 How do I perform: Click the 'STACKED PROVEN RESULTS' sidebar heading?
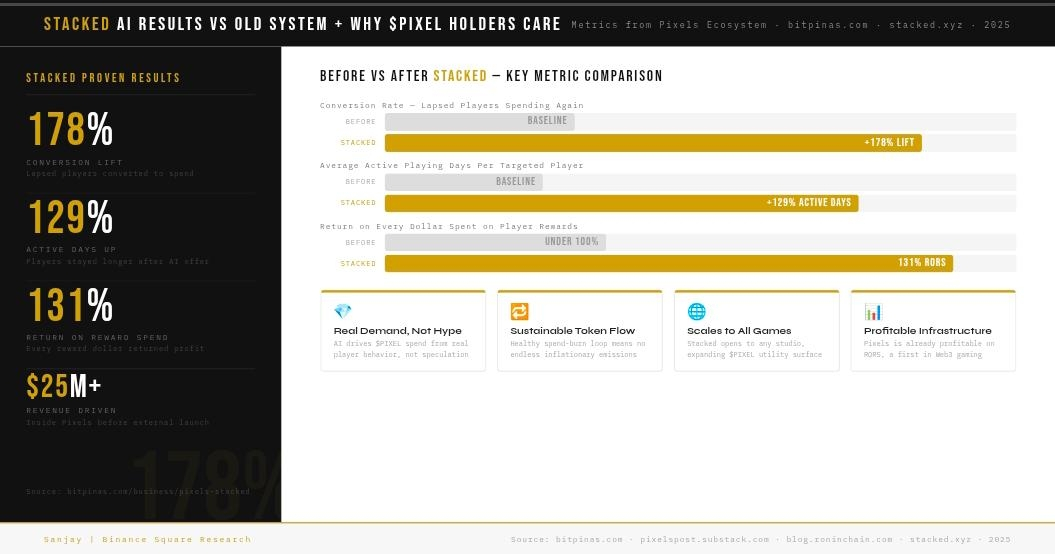click(x=103, y=78)
